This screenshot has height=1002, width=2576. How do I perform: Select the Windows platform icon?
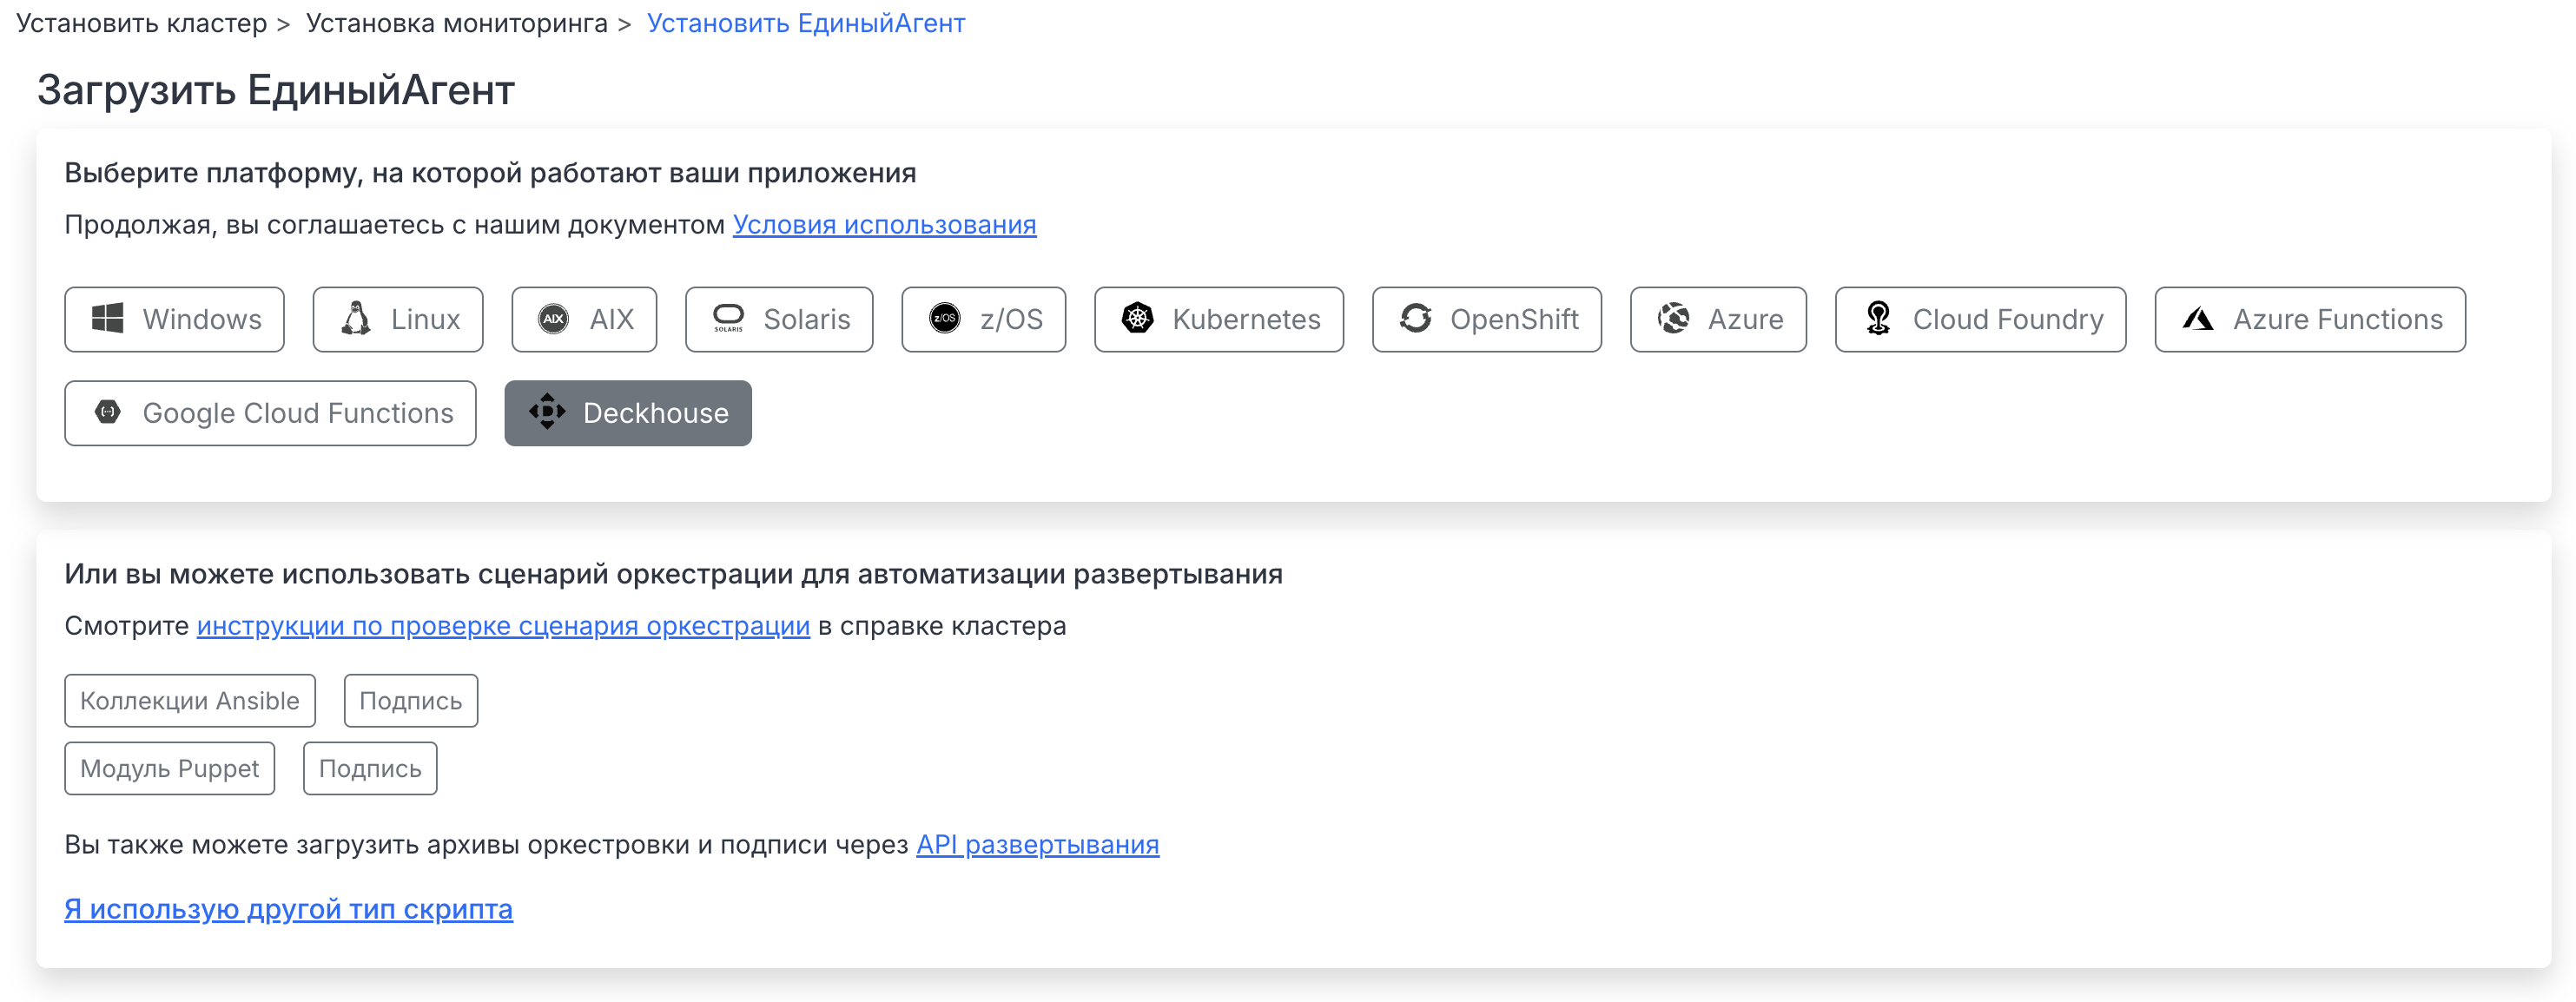point(108,319)
